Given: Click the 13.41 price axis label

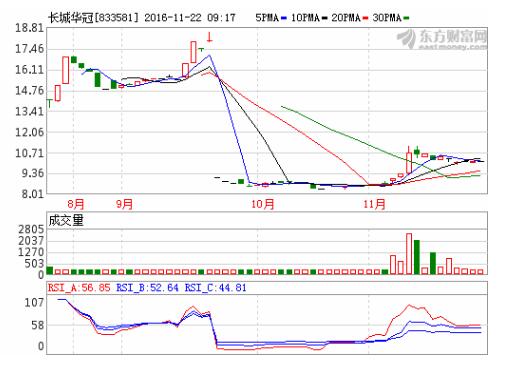Looking at the screenshot, I should coord(29,111).
